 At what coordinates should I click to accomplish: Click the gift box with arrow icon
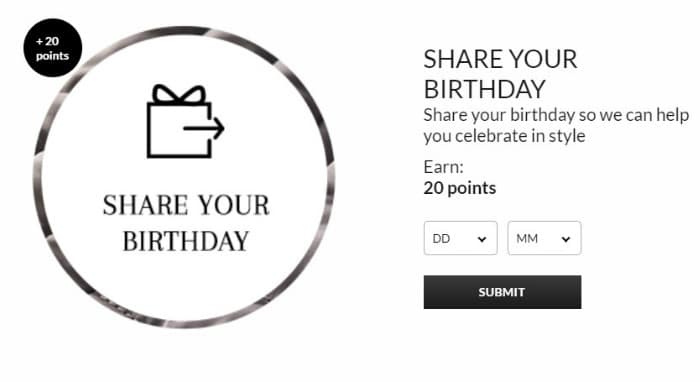click(185, 121)
